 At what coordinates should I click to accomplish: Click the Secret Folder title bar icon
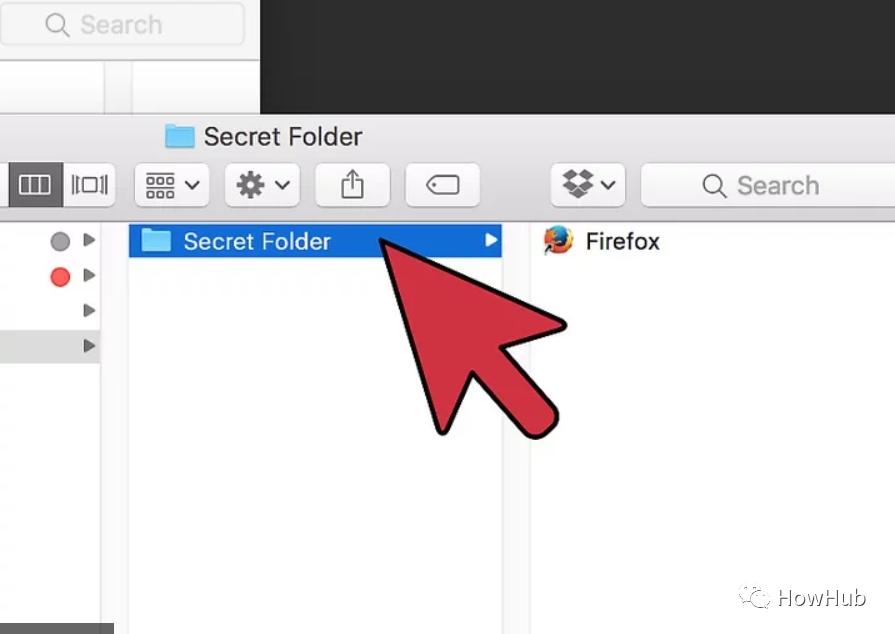coord(180,136)
